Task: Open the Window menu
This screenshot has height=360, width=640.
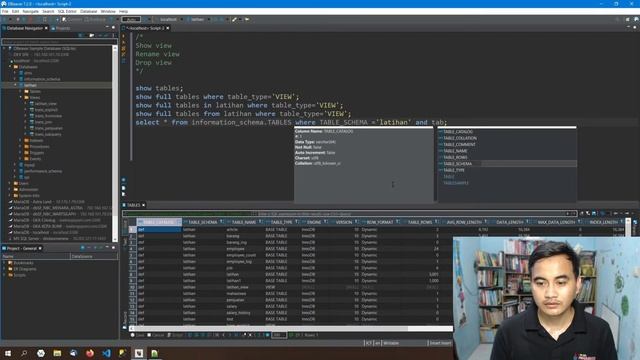Action: click(108, 11)
